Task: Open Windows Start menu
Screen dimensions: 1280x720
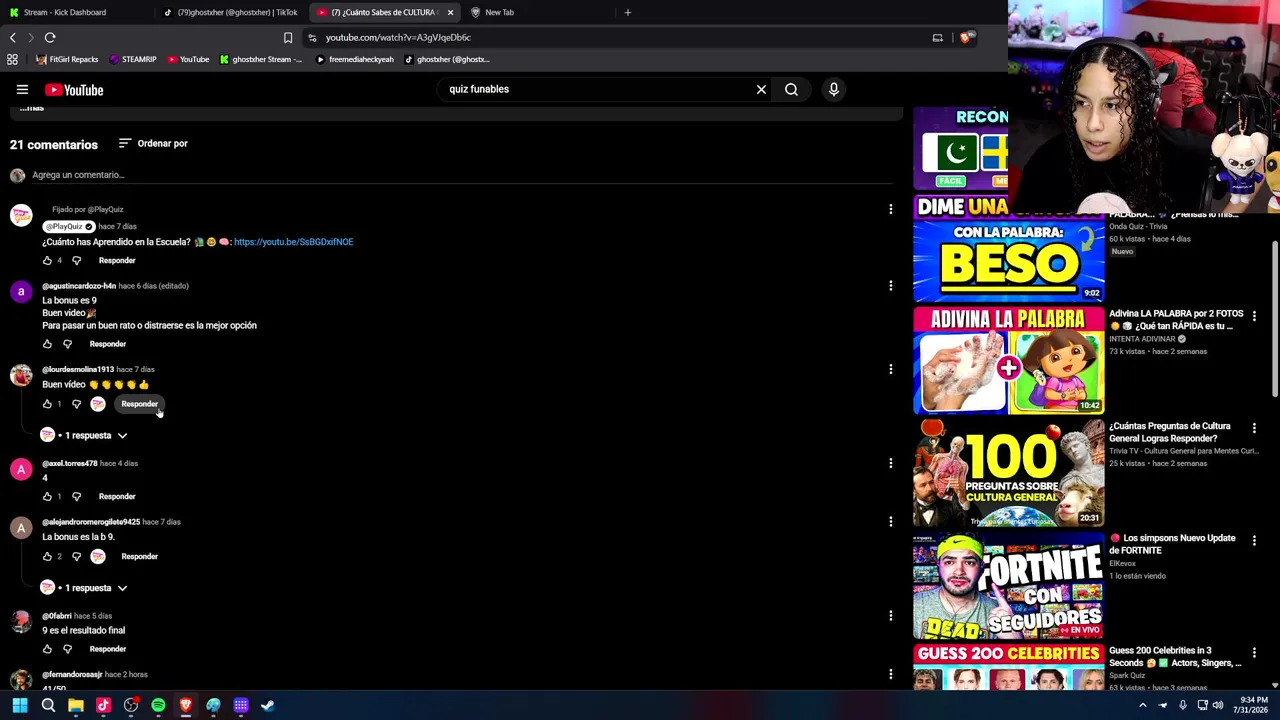Action: click(x=20, y=705)
